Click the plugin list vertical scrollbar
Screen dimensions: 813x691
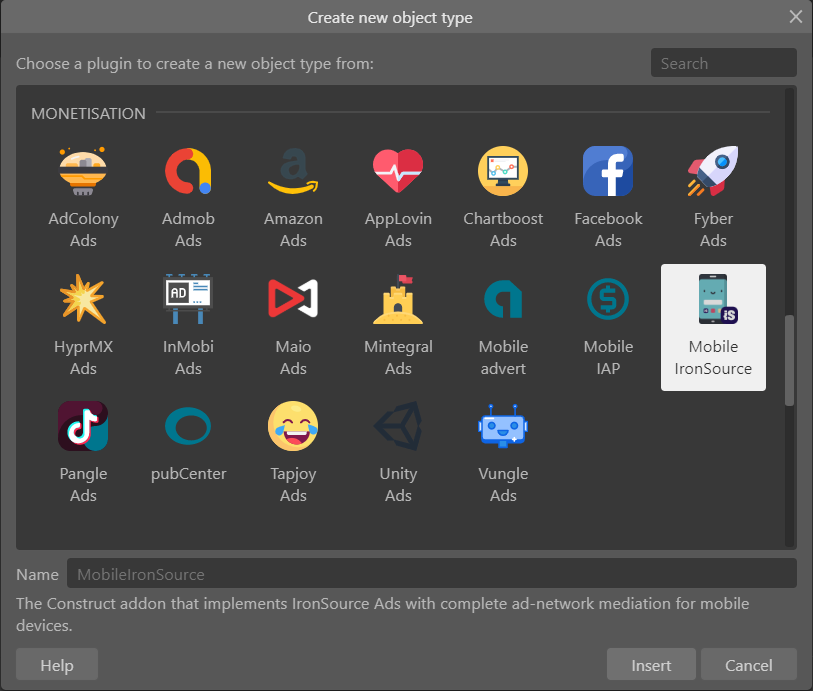click(x=789, y=360)
